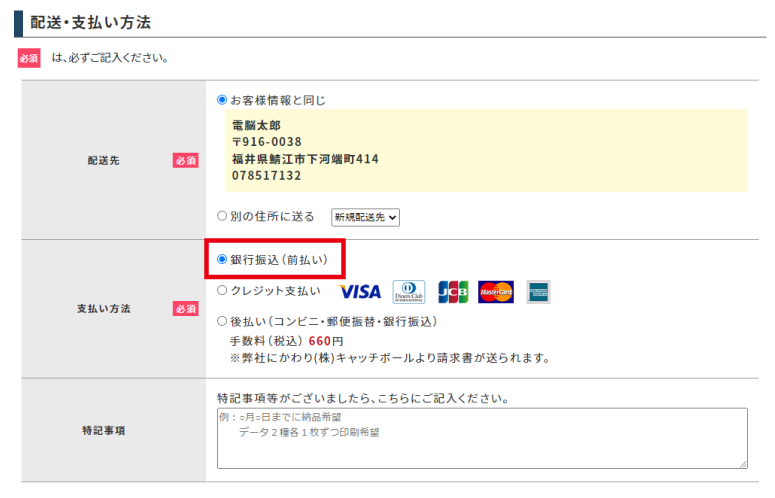Click the 必須 badge beside 支払い方法
Viewport: 775px width, 498px height.
[186, 309]
